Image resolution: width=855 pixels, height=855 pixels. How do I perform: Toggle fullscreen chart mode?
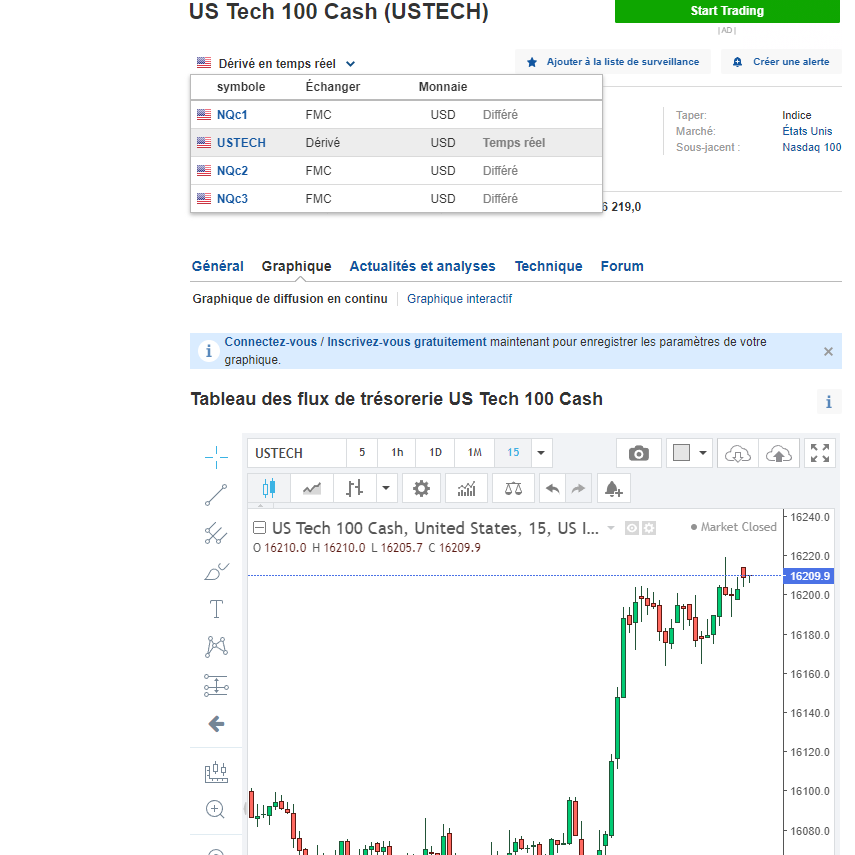pyautogui.click(x=820, y=453)
